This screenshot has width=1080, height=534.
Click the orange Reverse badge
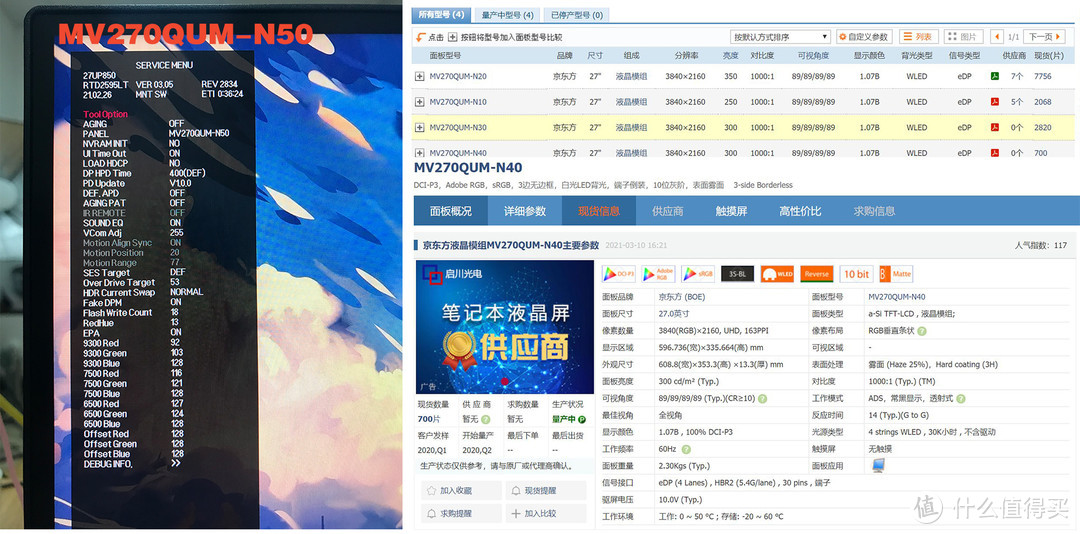click(x=817, y=274)
